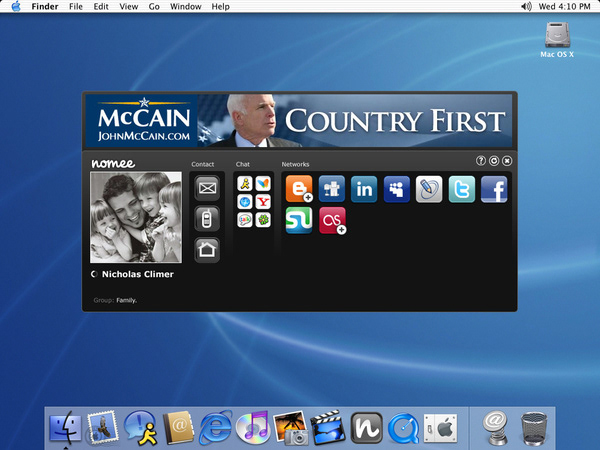This screenshot has width=600, height=450.
Task: Open the MySpace network icon
Action: pyautogui.click(x=396, y=189)
